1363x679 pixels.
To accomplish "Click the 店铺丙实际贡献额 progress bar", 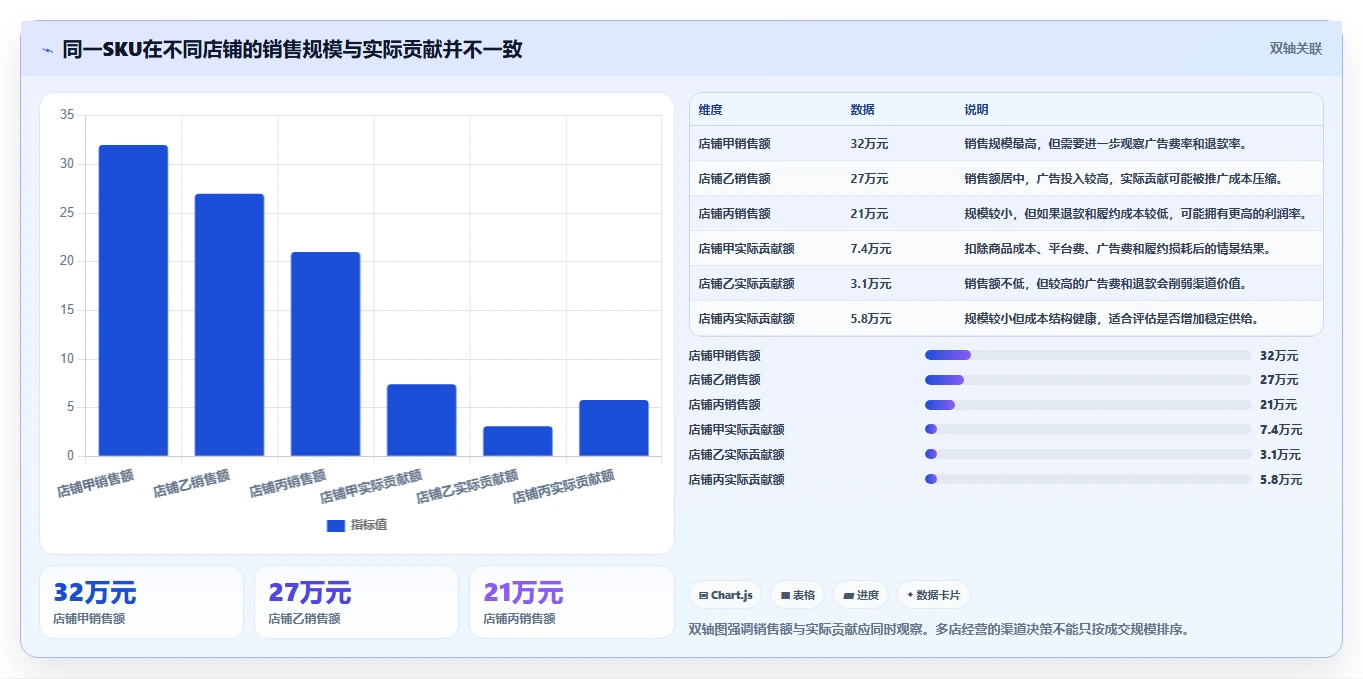I will [1088, 480].
